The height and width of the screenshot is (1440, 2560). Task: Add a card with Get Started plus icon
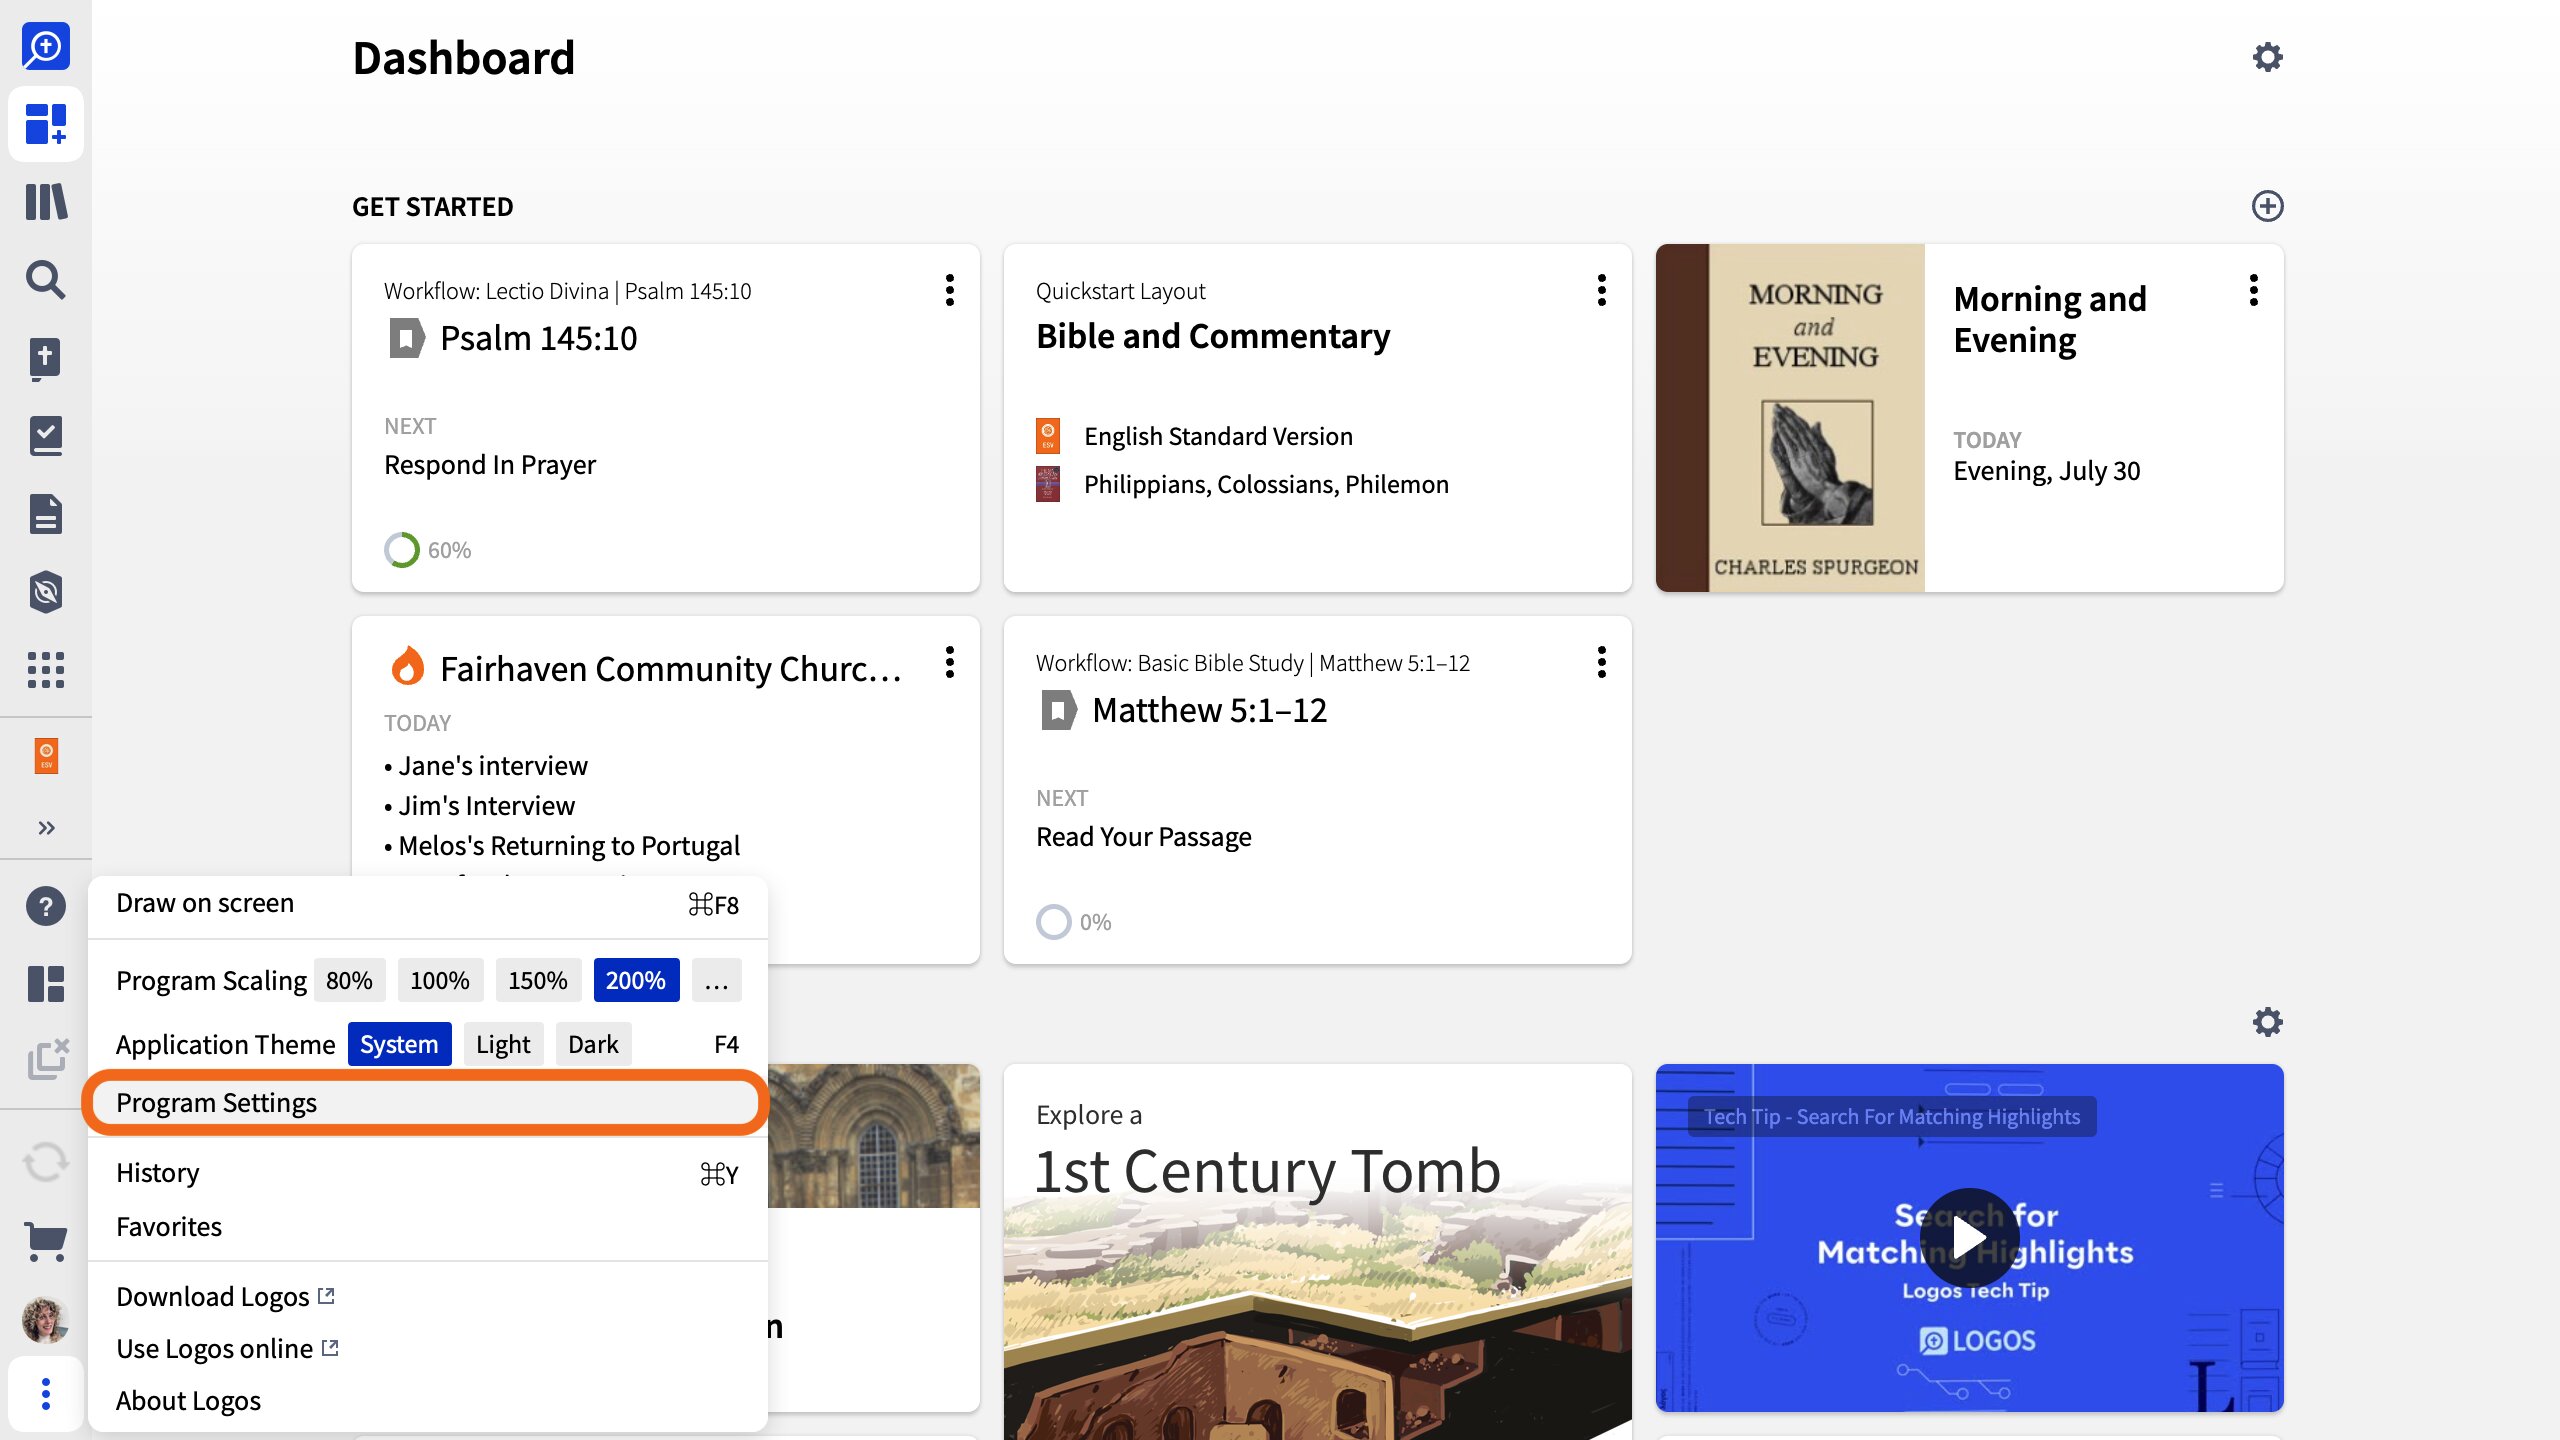pos(2267,206)
